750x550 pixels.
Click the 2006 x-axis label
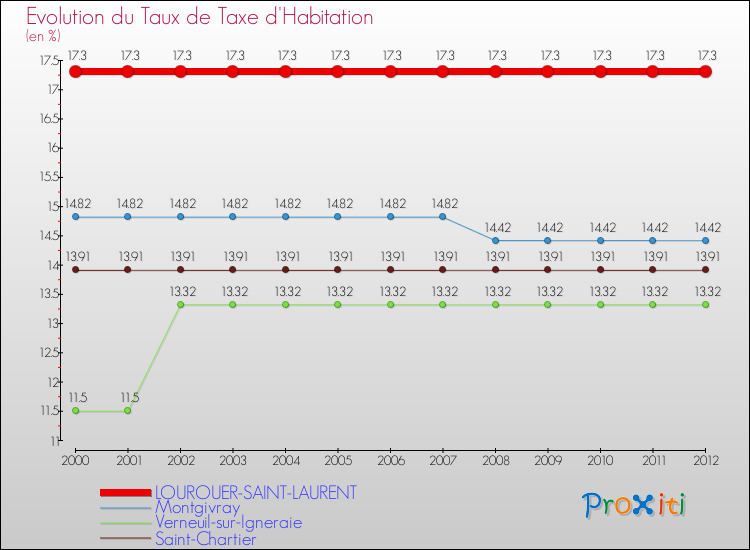391,460
